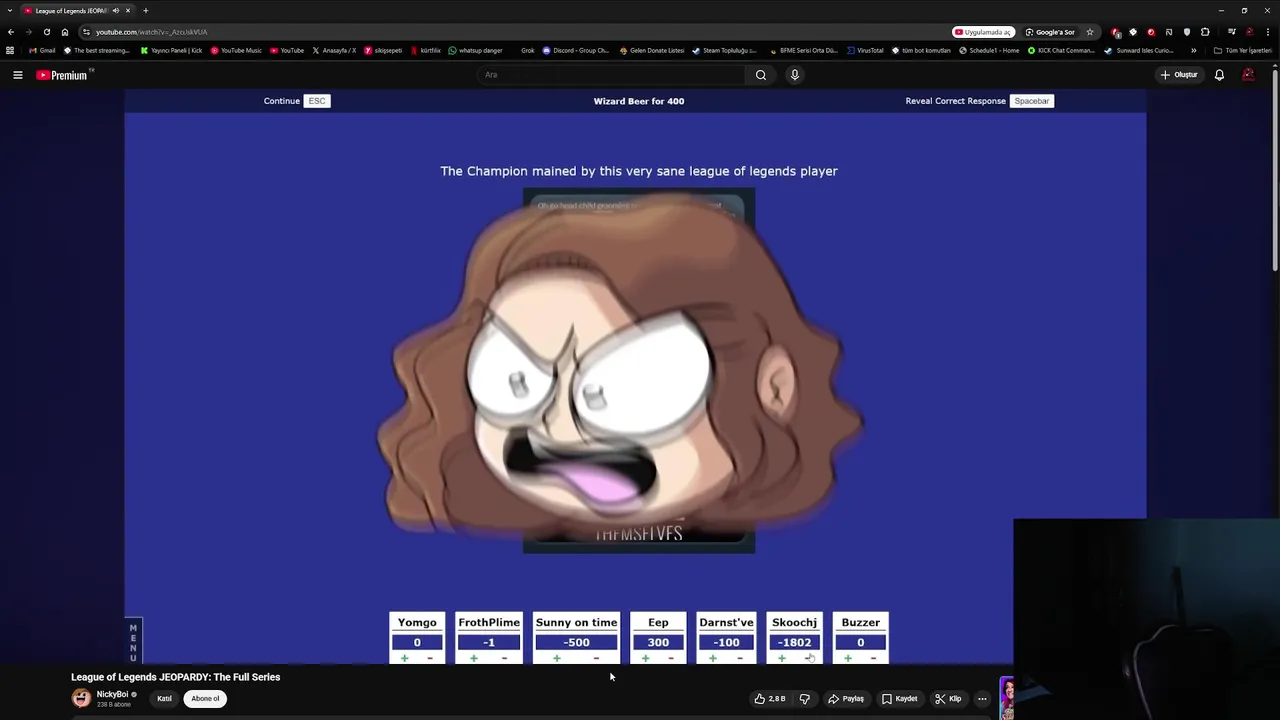The image size is (1280, 720).
Task: Click the YouTube search magnifier button
Action: point(761,75)
